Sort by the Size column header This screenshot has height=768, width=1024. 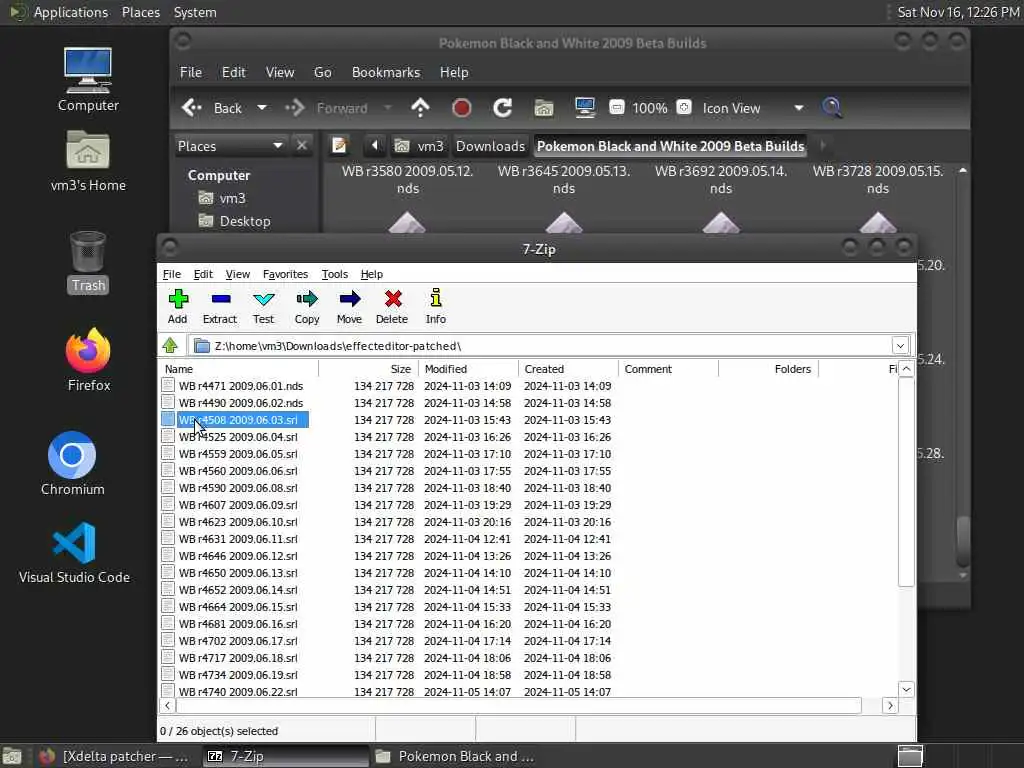pyautogui.click(x=368, y=369)
